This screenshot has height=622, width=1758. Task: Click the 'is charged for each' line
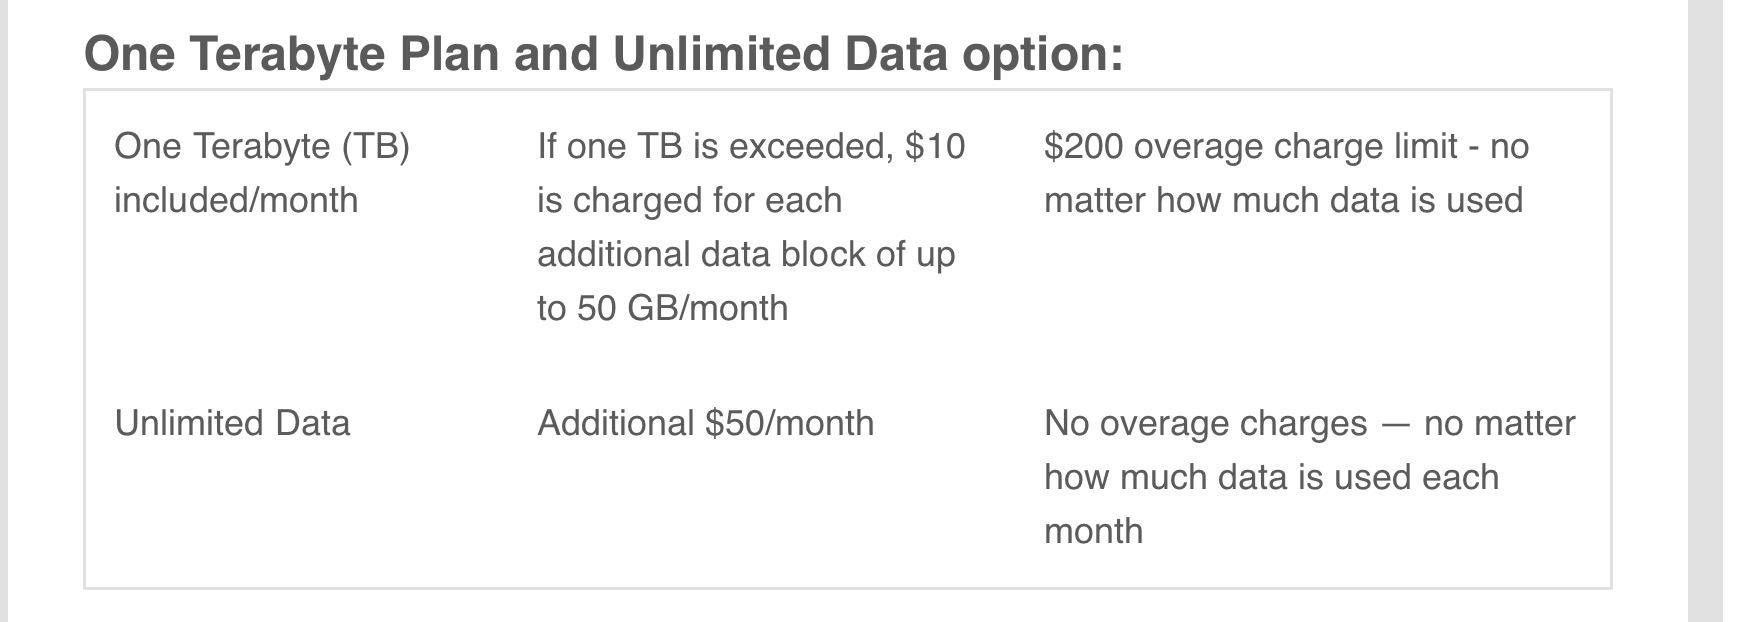pyautogui.click(x=689, y=200)
